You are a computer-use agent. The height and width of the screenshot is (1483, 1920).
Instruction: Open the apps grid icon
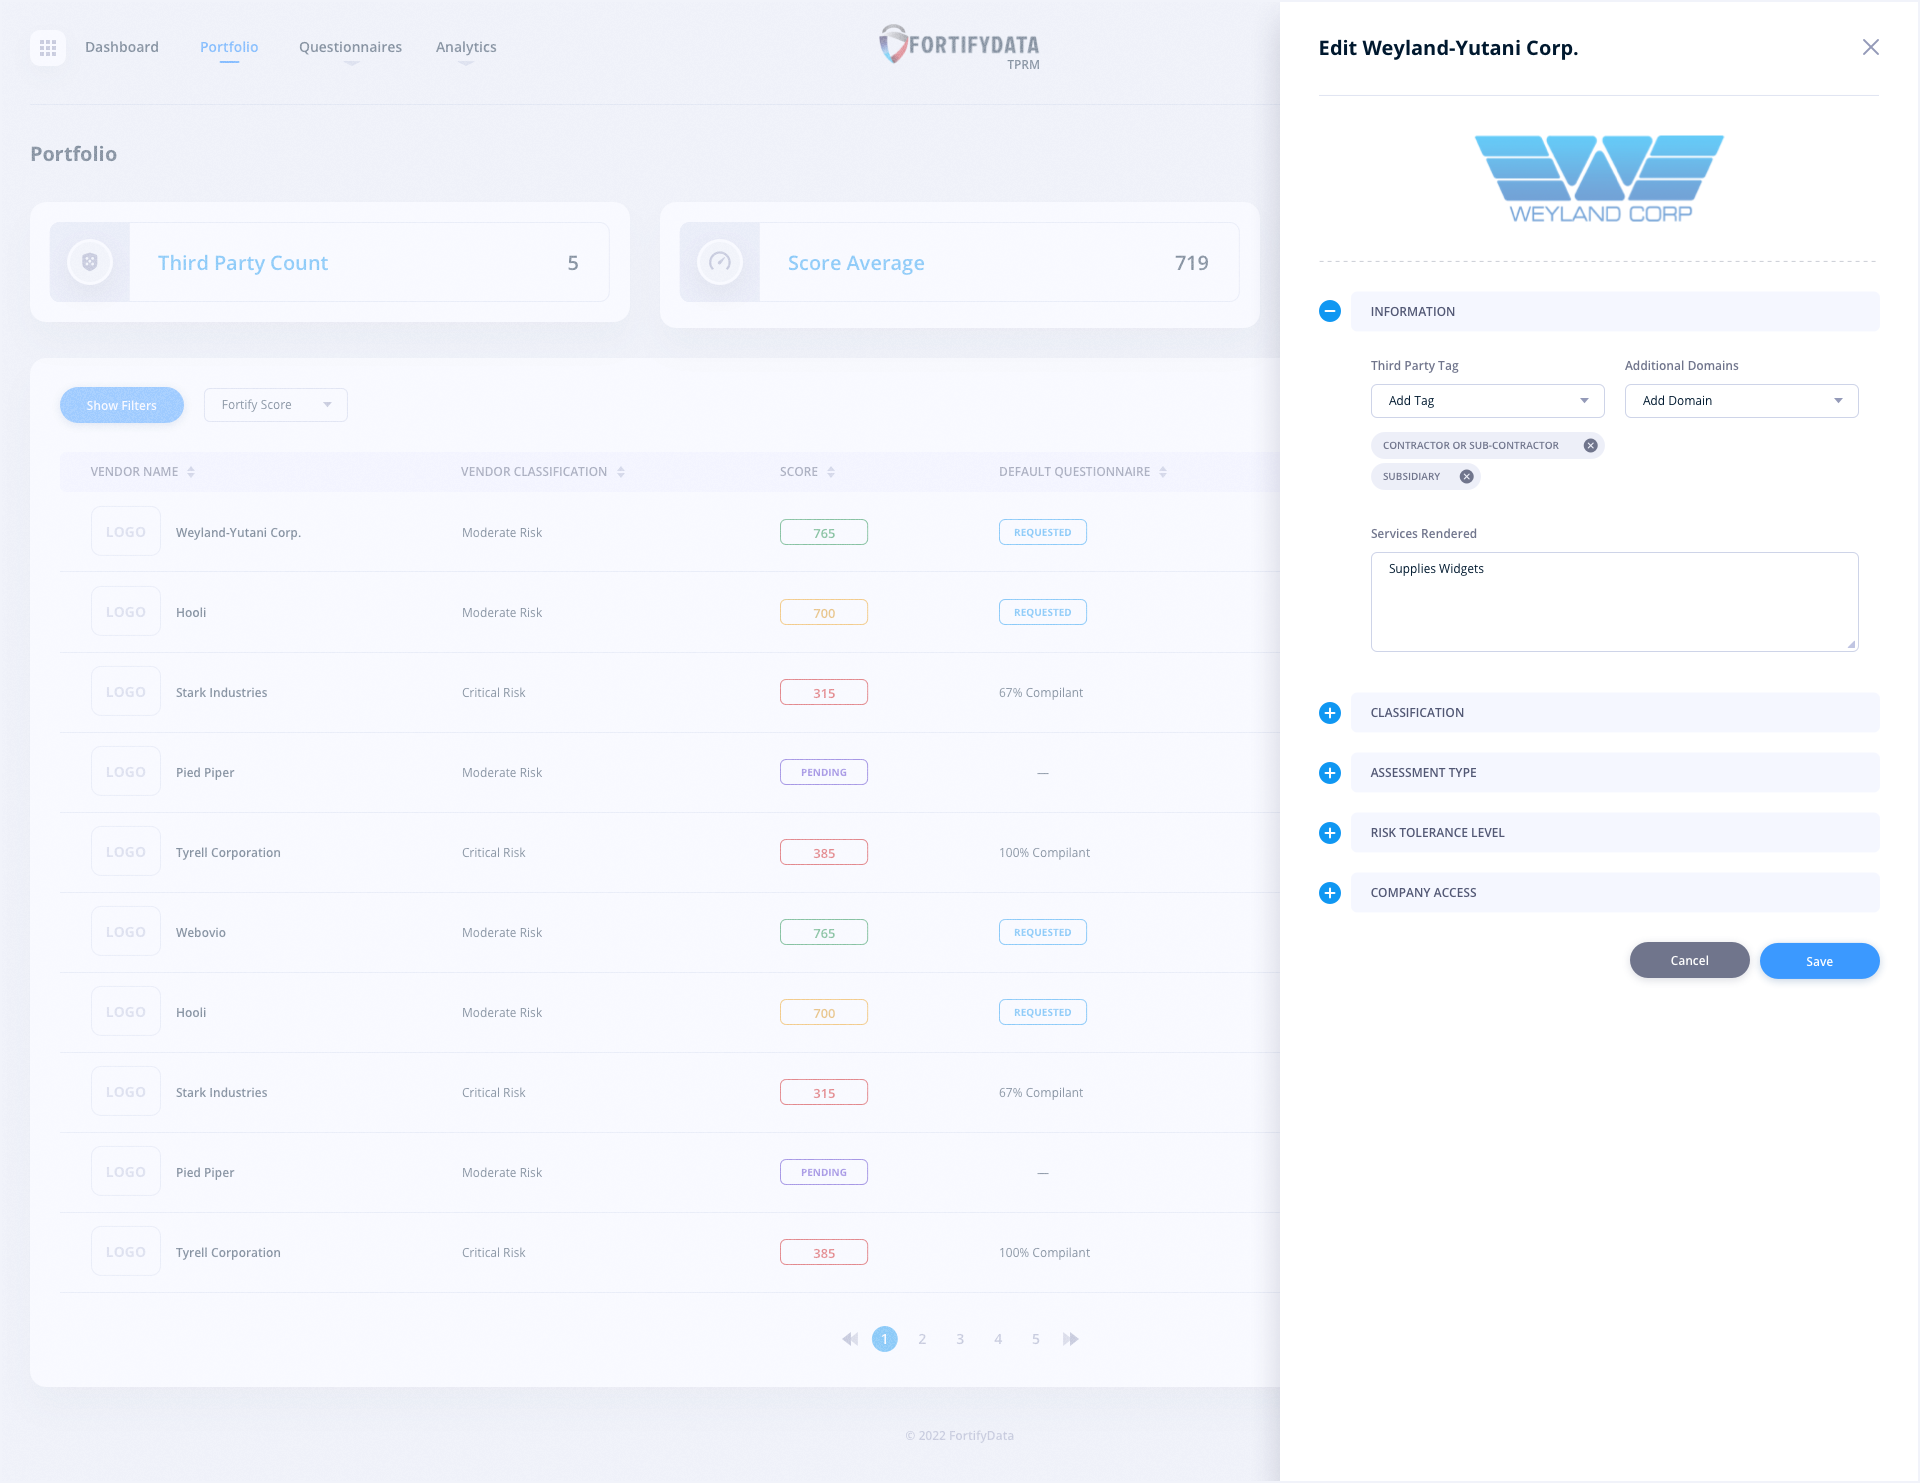[48, 47]
